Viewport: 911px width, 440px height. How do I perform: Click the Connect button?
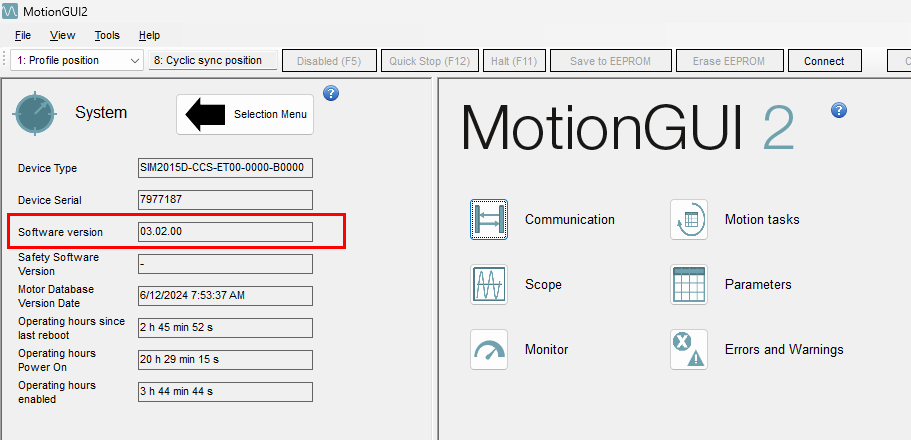[x=824, y=61]
